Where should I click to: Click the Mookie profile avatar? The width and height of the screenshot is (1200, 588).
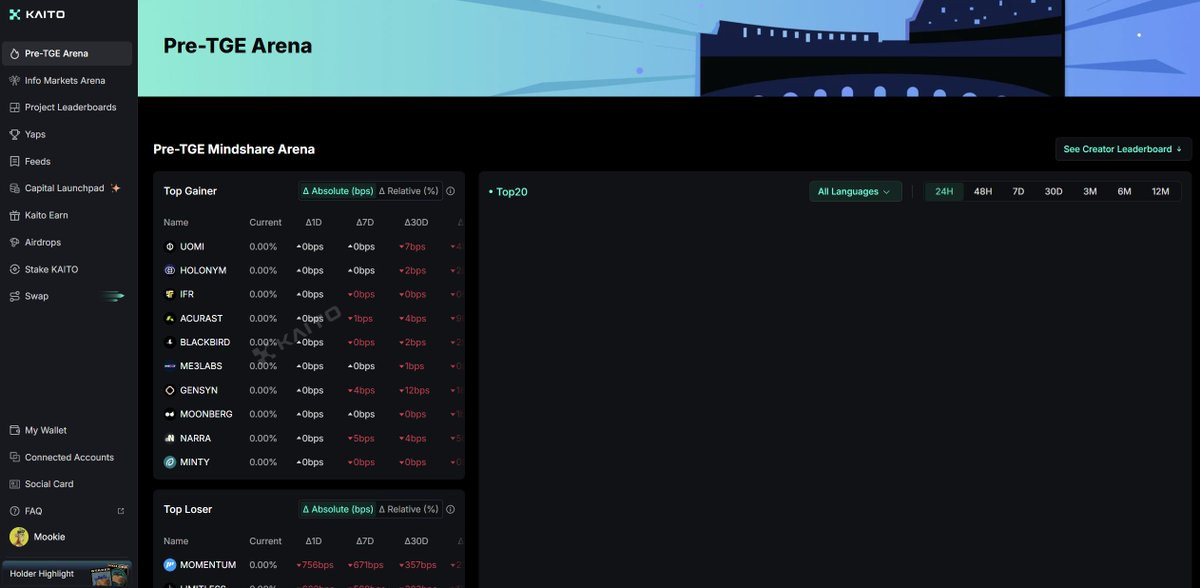(x=19, y=537)
